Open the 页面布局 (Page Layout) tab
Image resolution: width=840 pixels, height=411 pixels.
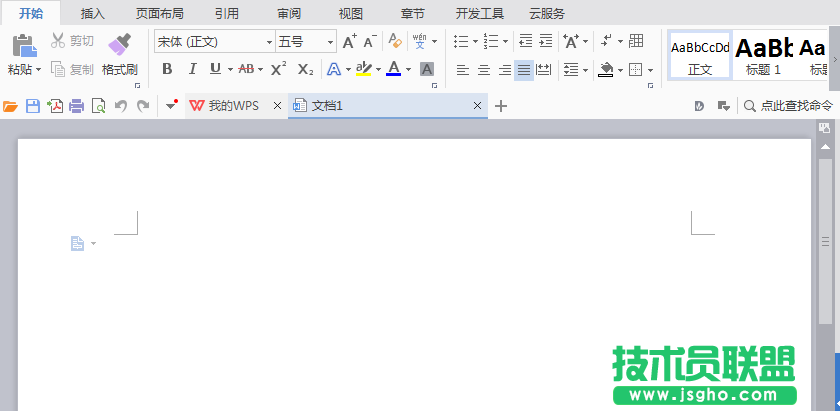[x=160, y=13]
